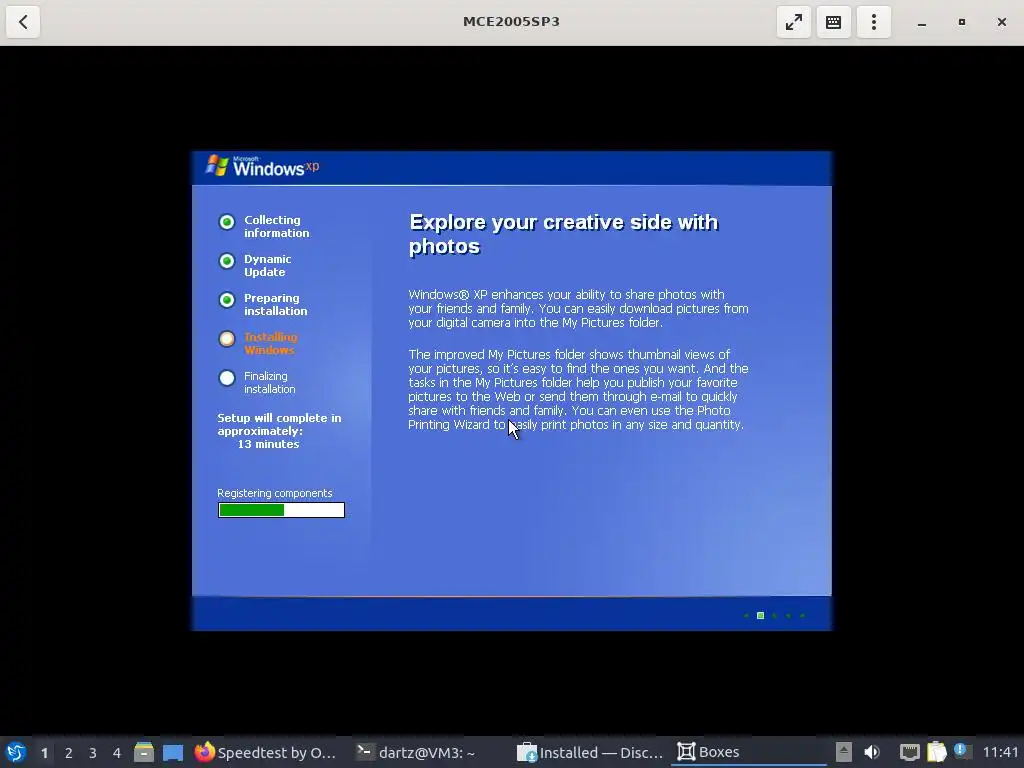This screenshot has height=768, width=1024.
Task: Open the removable media tray icon
Action: click(844, 752)
